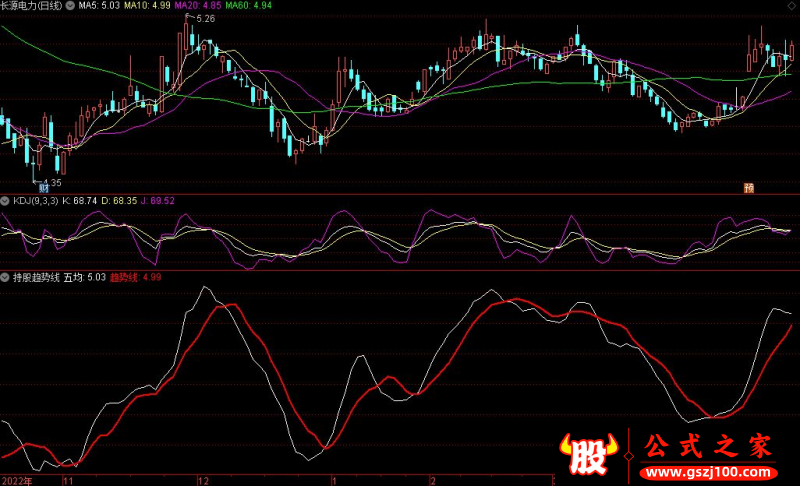Click the 持股趋势线 indicator name
The height and width of the screenshot is (486, 800).
(36, 277)
